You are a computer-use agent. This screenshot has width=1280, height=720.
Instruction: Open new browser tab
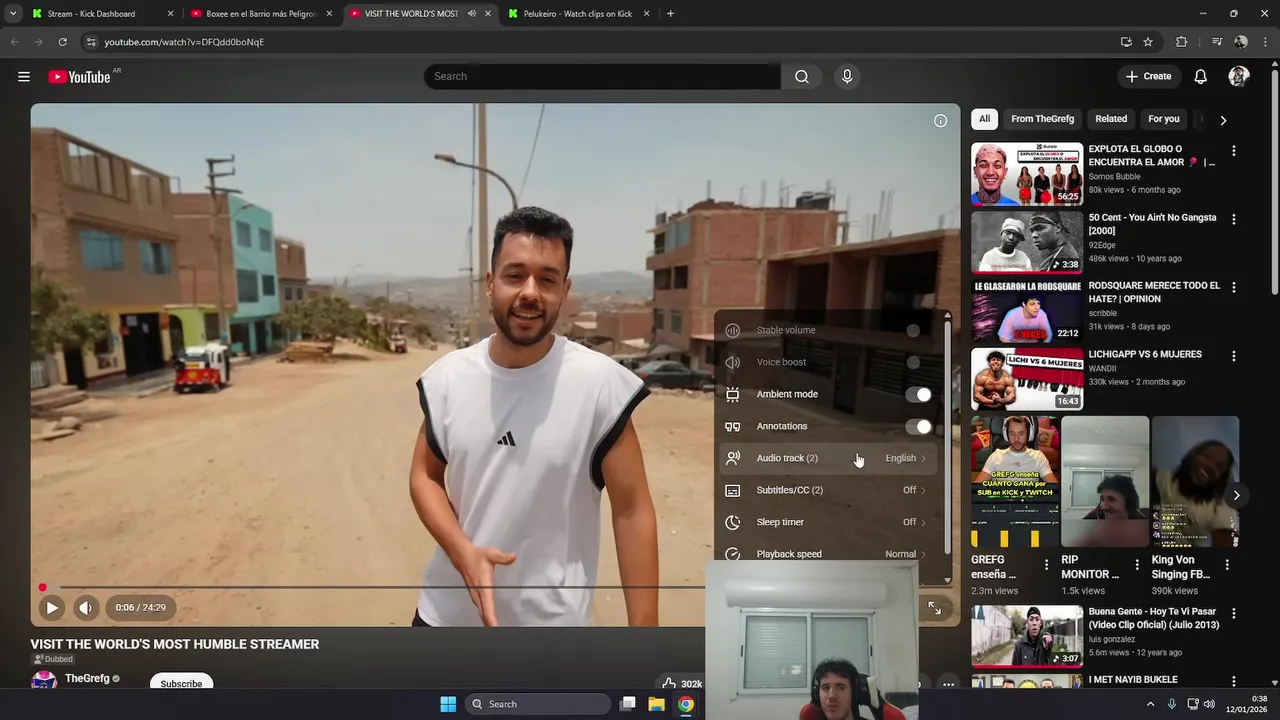670,14
